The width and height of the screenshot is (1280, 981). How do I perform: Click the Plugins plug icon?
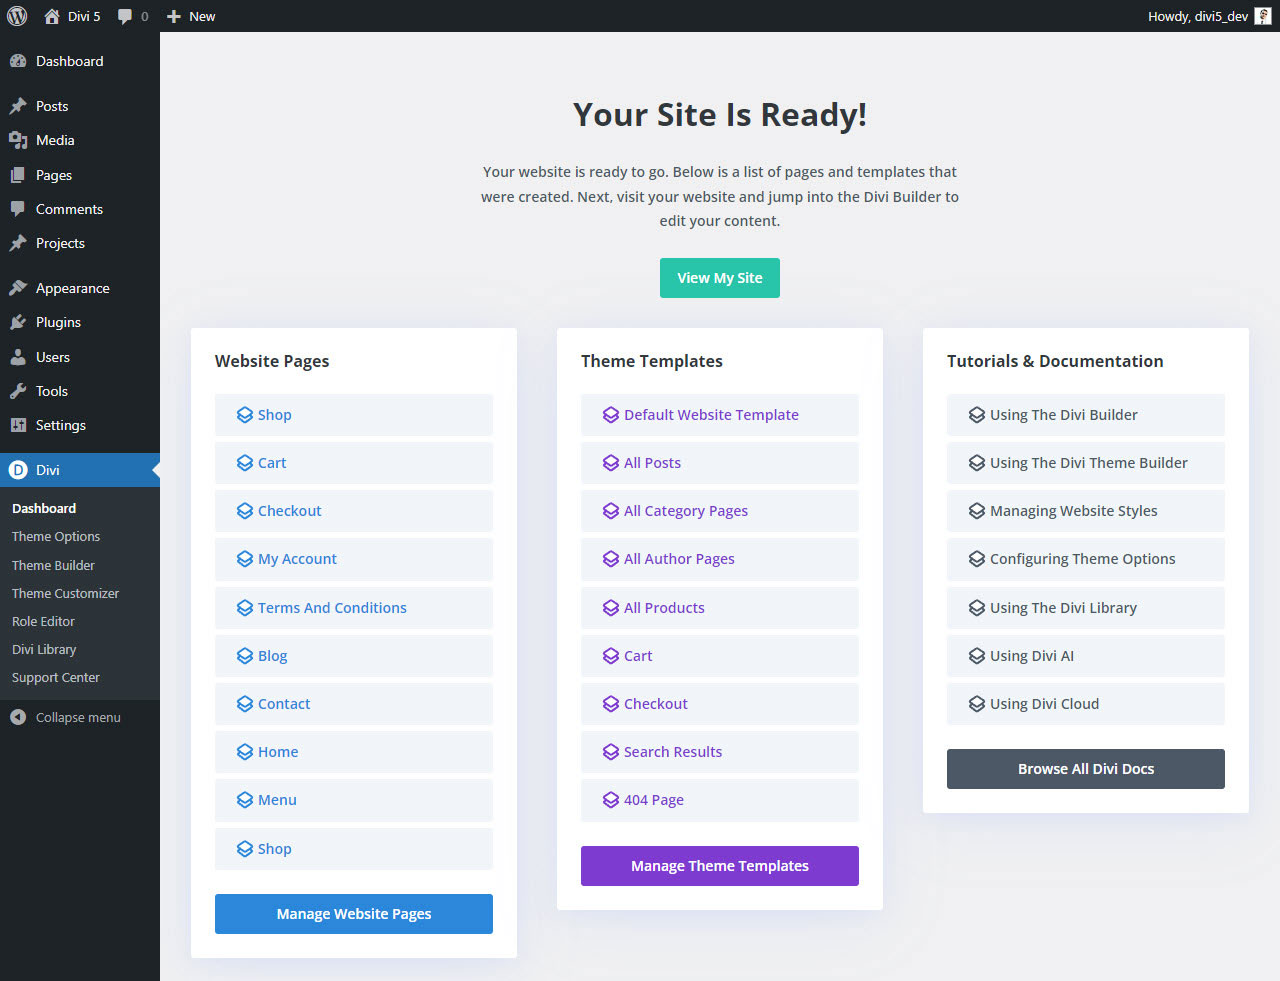[x=16, y=322]
